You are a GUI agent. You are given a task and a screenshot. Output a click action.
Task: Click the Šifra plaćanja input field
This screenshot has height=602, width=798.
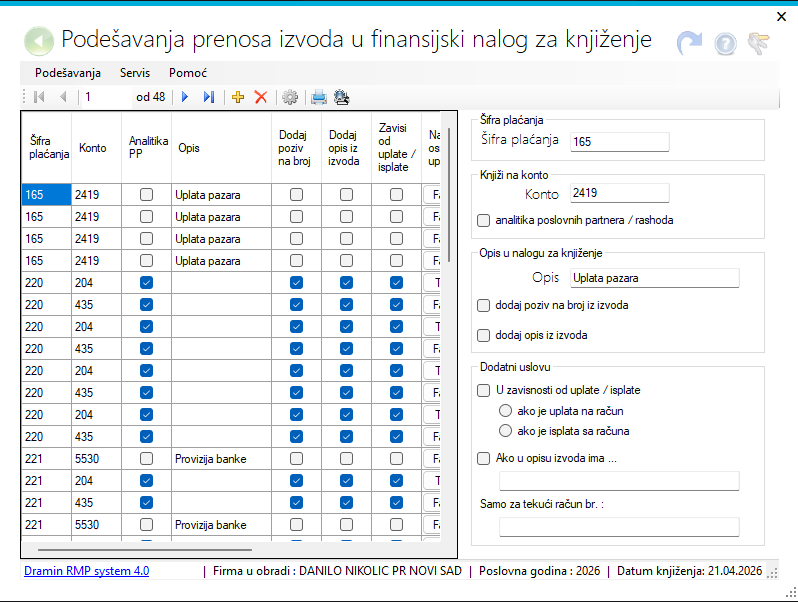pyautogui.click(x=619, y=141)
